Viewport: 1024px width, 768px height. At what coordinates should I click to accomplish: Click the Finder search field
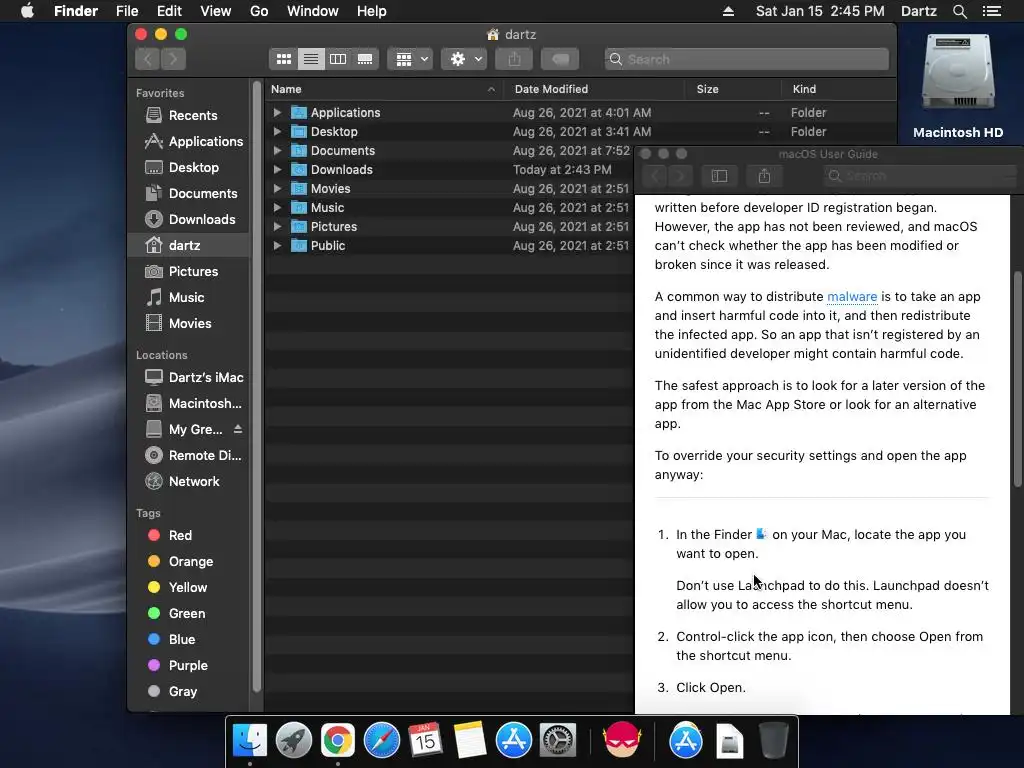746,59
